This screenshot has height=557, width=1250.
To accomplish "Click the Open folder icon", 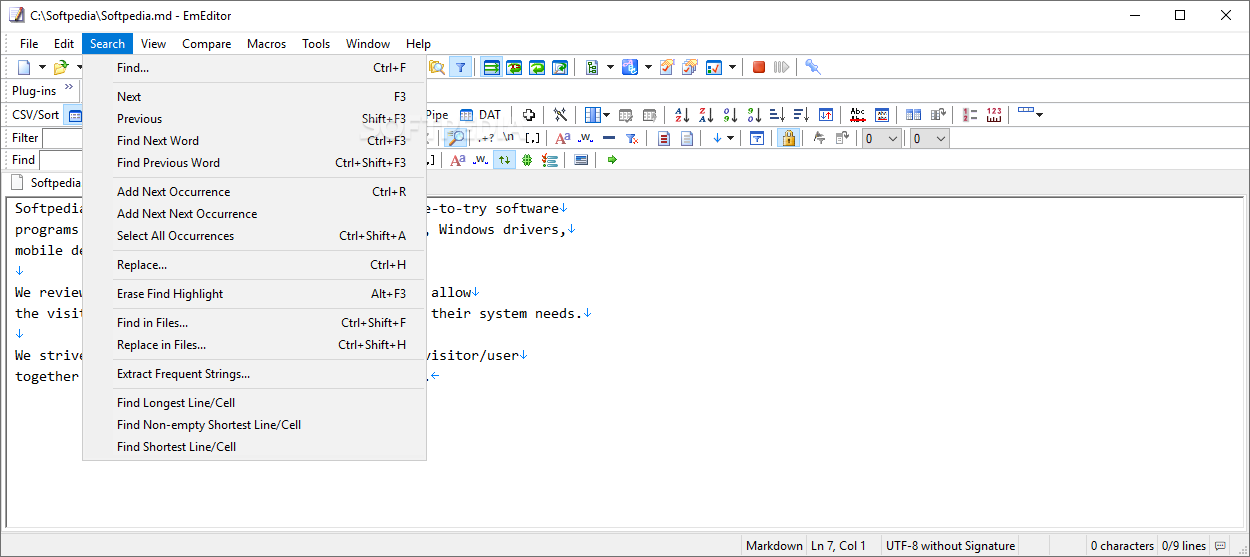I will 60,67.
